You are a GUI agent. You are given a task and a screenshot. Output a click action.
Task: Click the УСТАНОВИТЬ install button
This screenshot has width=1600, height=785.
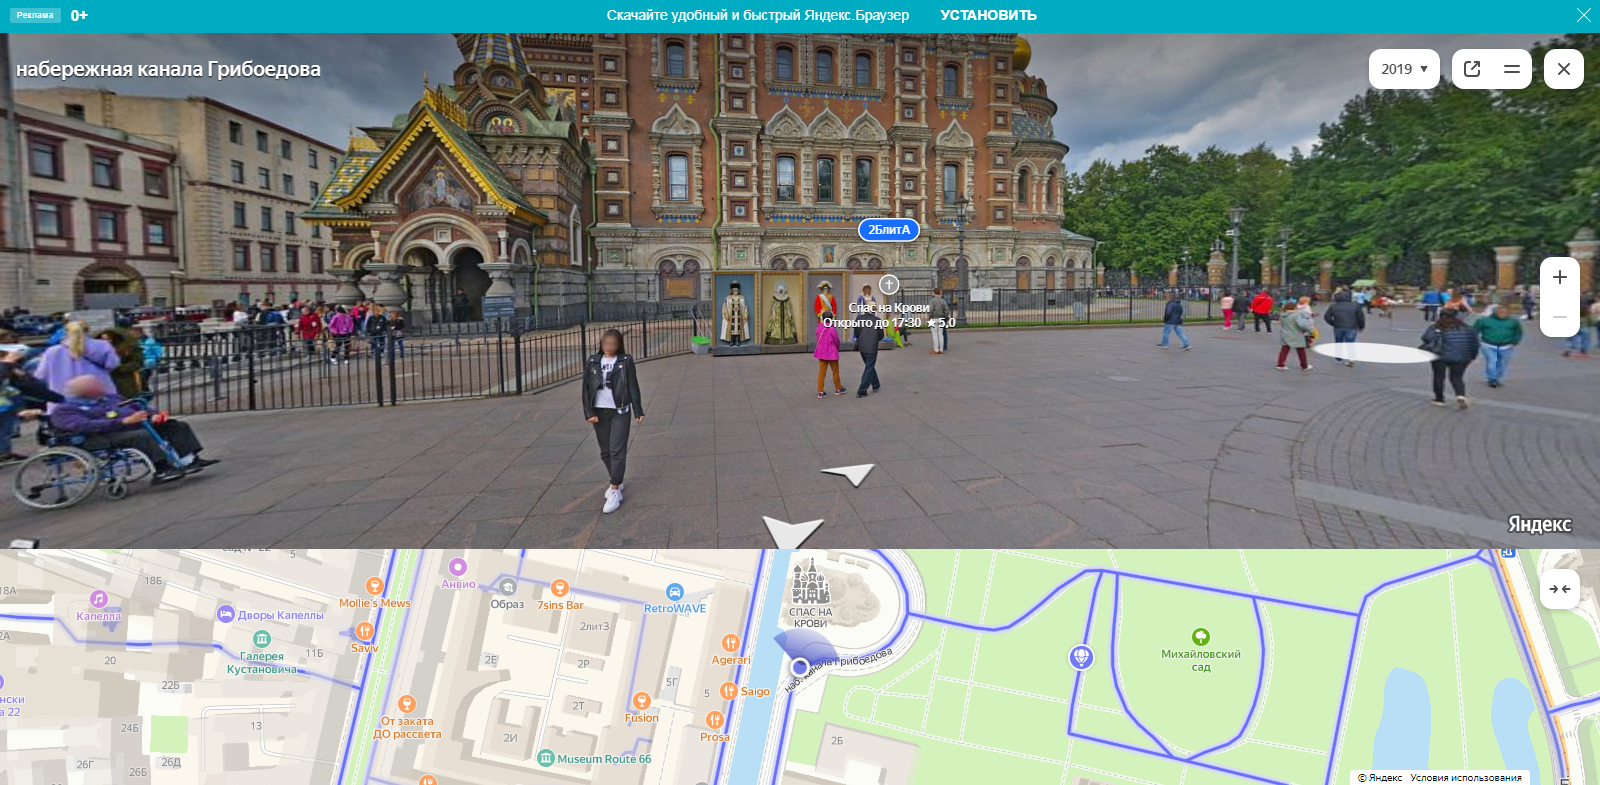click(988, 15)
